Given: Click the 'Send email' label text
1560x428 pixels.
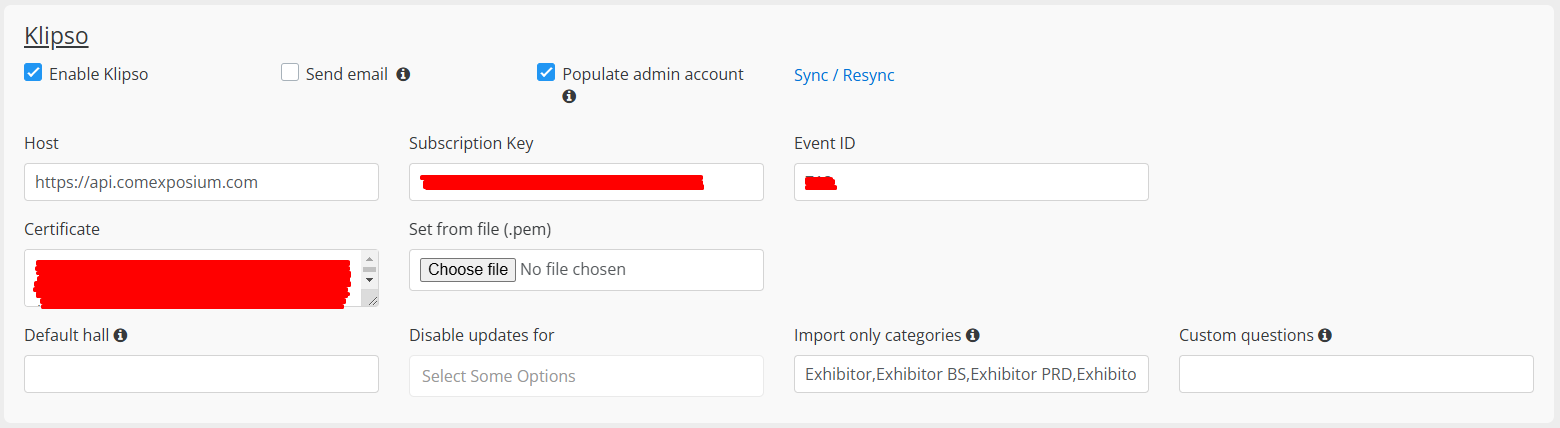Looking at the screenshot, I should (x=347, y=74).
